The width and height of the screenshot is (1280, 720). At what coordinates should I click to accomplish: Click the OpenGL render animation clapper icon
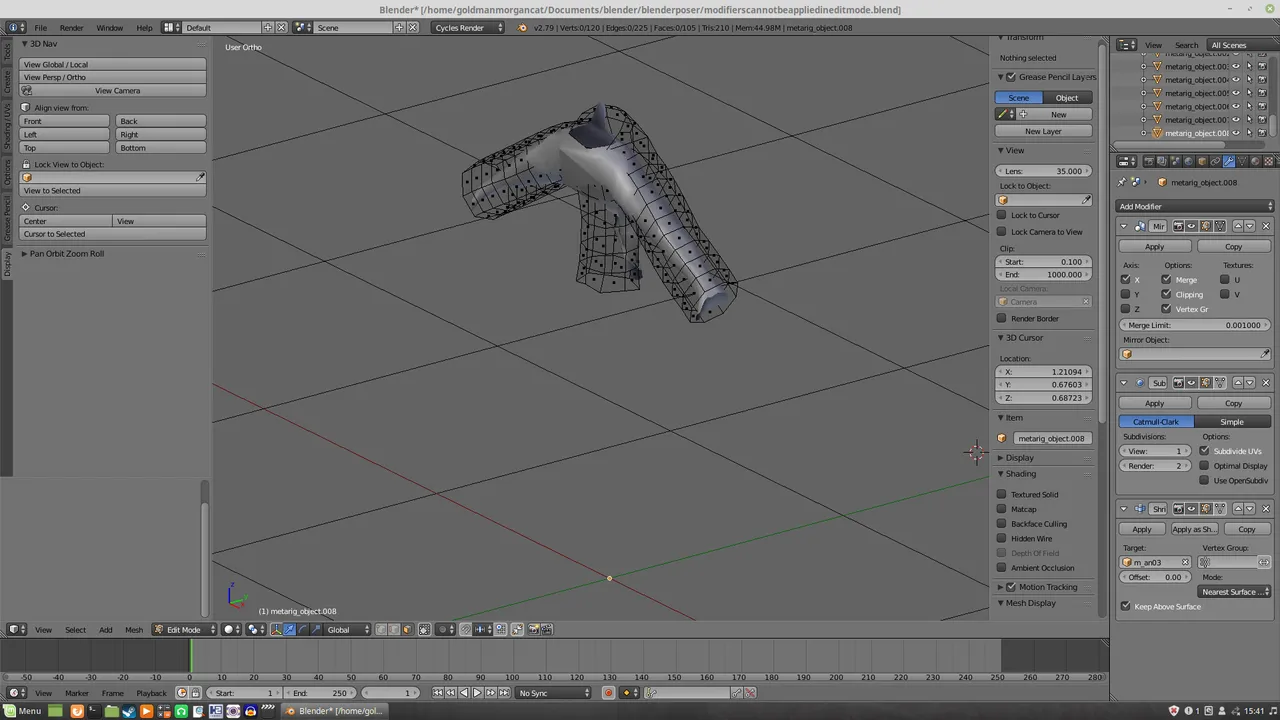[x=547, y=629]
